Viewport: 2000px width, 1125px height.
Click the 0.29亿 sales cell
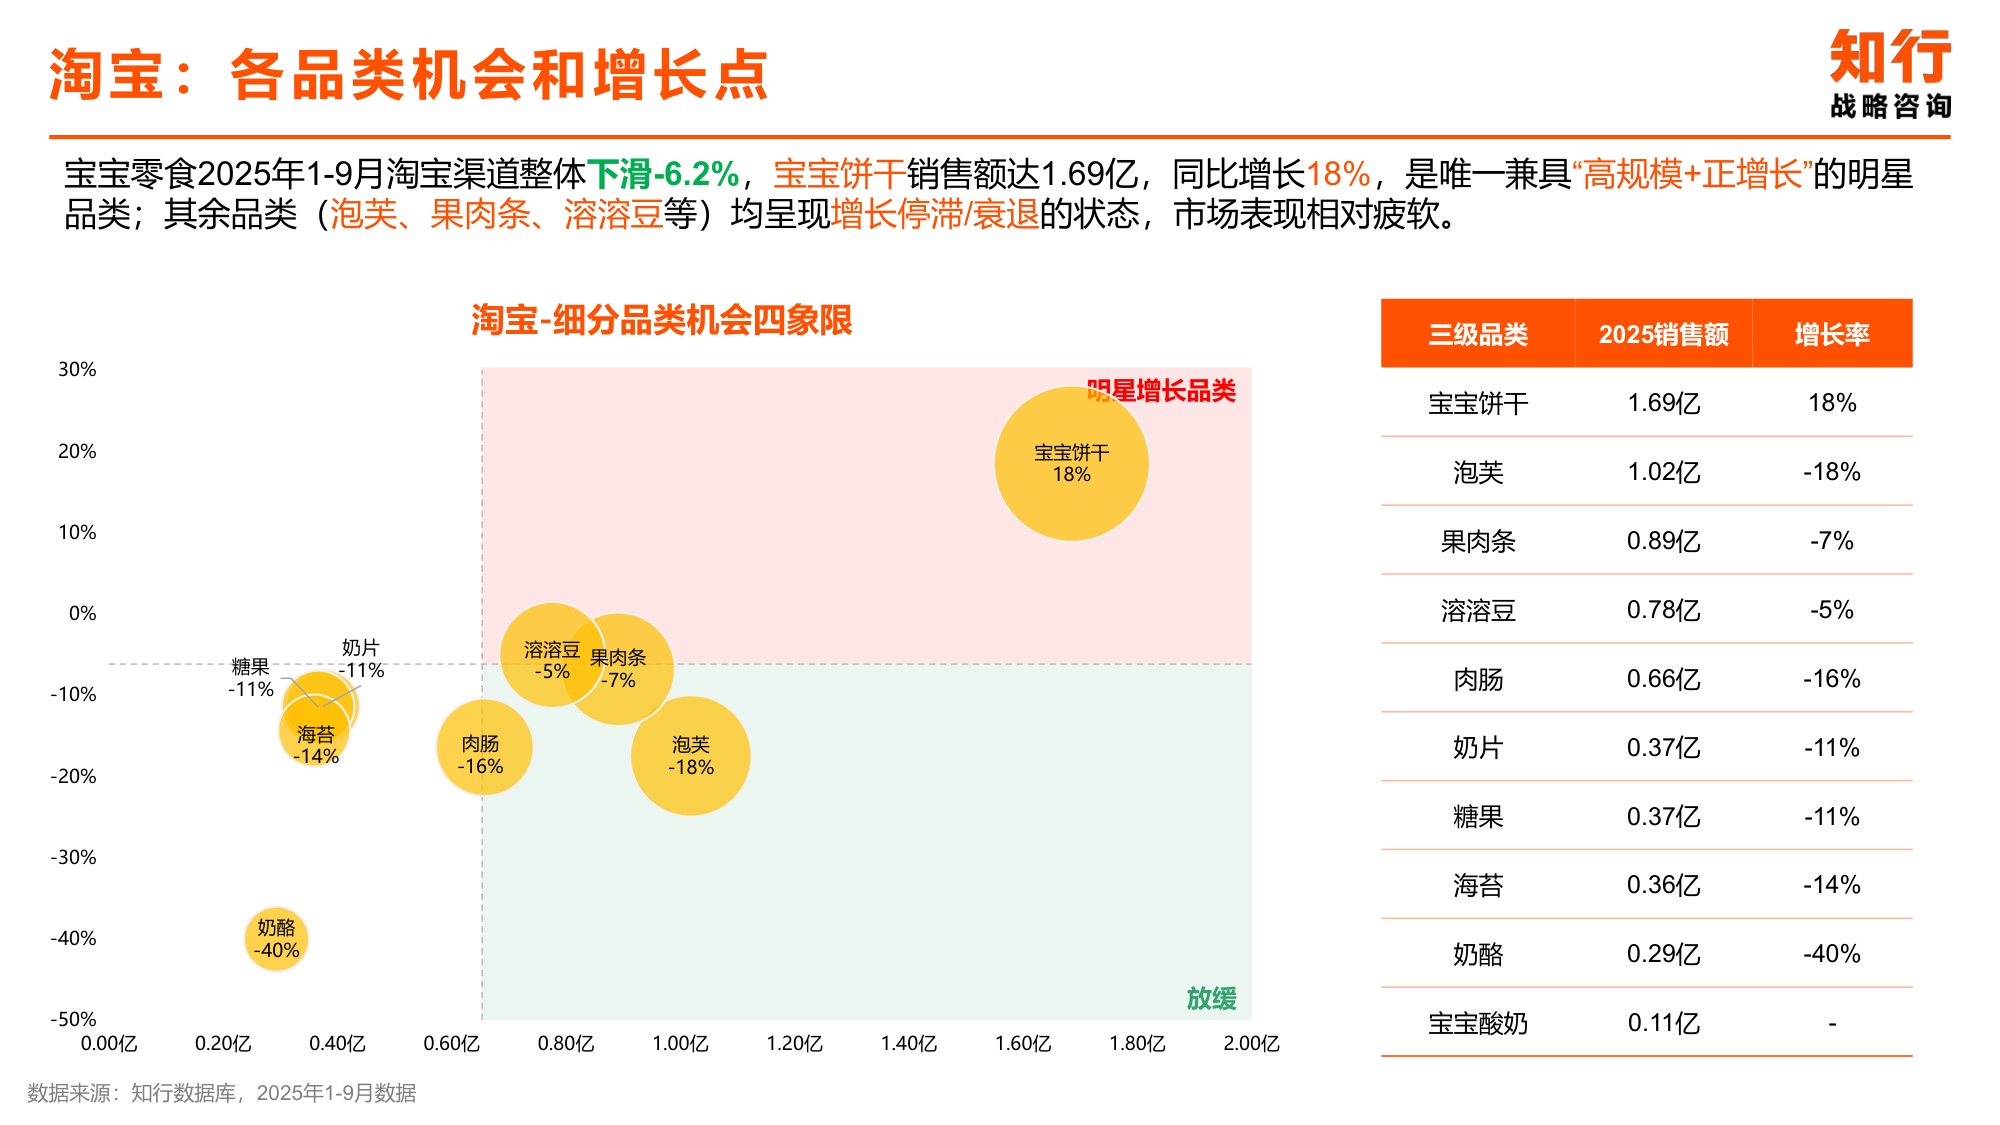pyautogui.click(x=1664, y=954)
